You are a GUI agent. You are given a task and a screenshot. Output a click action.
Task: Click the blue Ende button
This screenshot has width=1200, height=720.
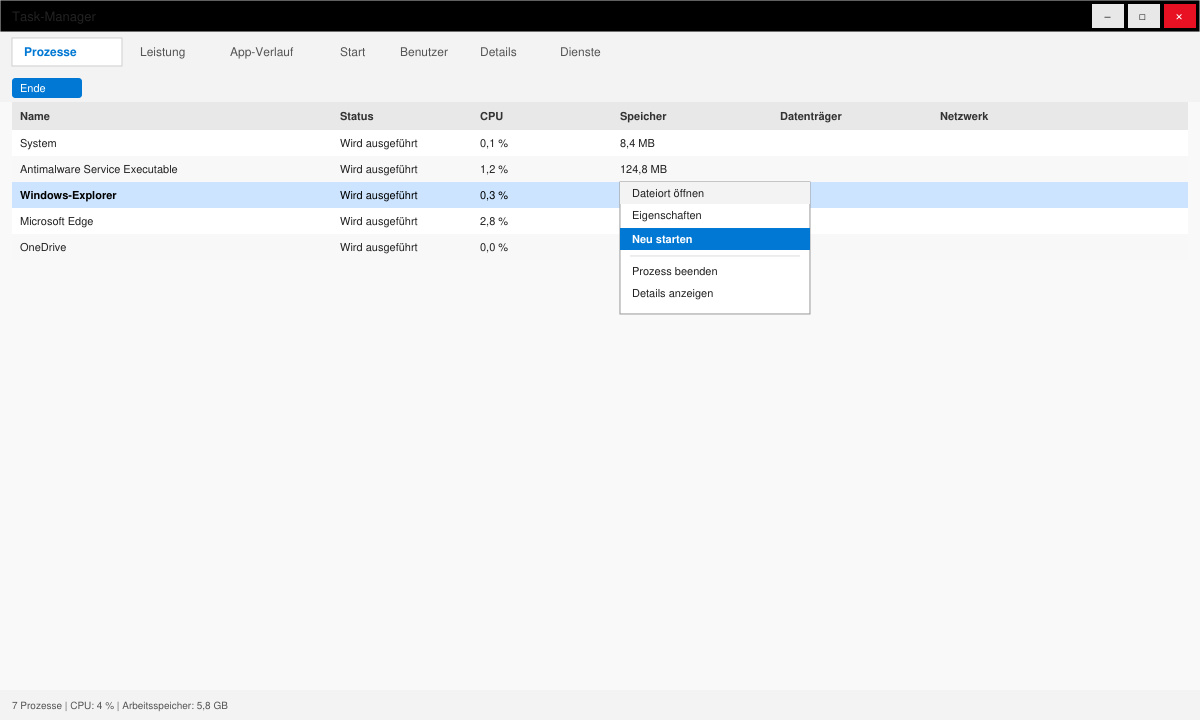coord(47,88)
